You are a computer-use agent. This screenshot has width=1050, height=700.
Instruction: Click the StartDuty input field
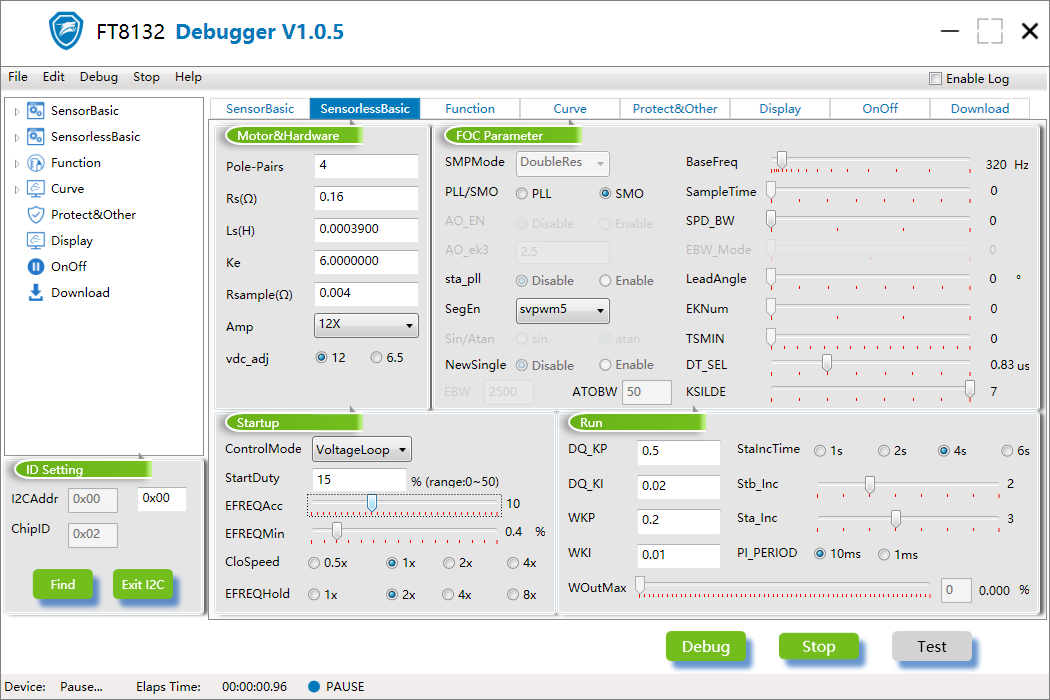[x=359, y=480]
